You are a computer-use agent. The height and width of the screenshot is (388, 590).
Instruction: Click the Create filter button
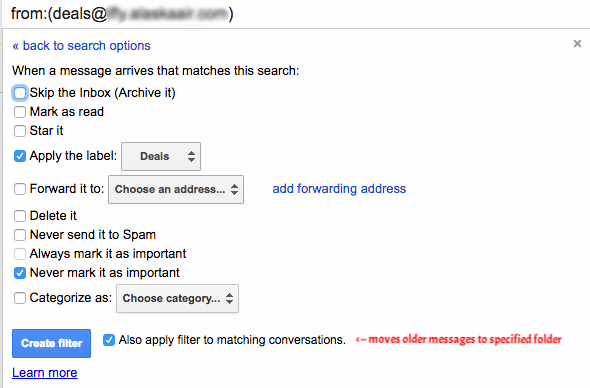click(52, 343)
